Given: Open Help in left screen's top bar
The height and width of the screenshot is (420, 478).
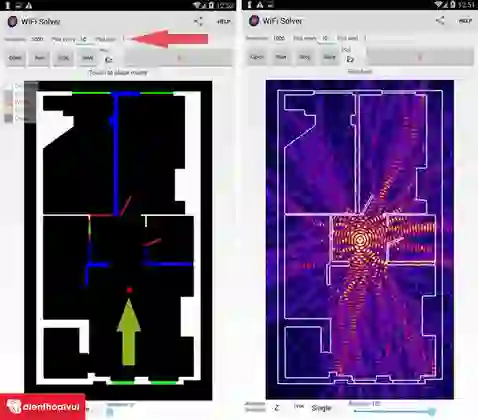Looking at the screenshot, I should pyautogui.click(x=224, y=22).
